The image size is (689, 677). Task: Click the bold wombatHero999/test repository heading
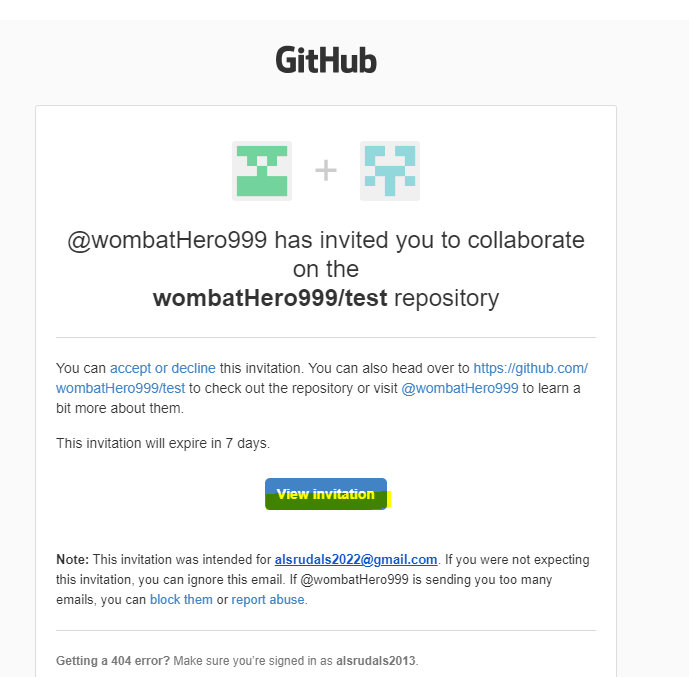tap(270, 298)
